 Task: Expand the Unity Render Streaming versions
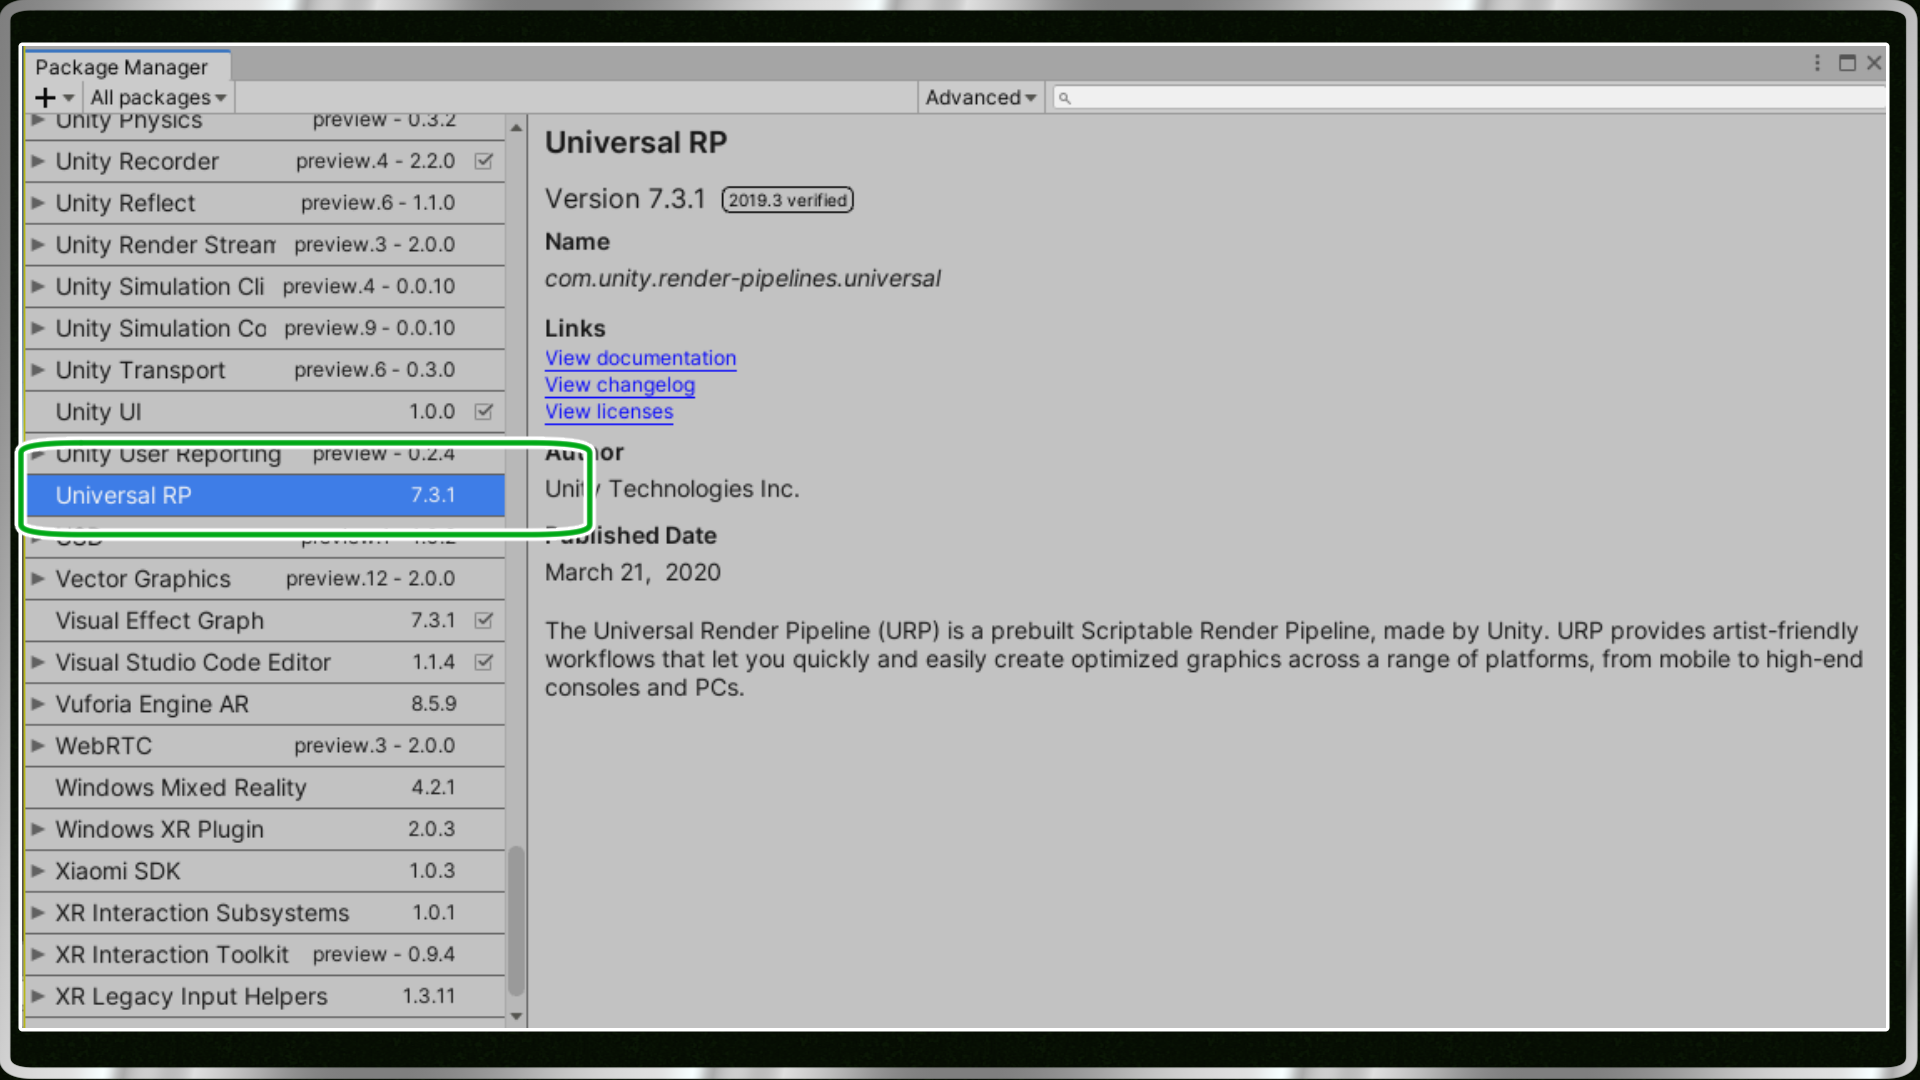37,245
